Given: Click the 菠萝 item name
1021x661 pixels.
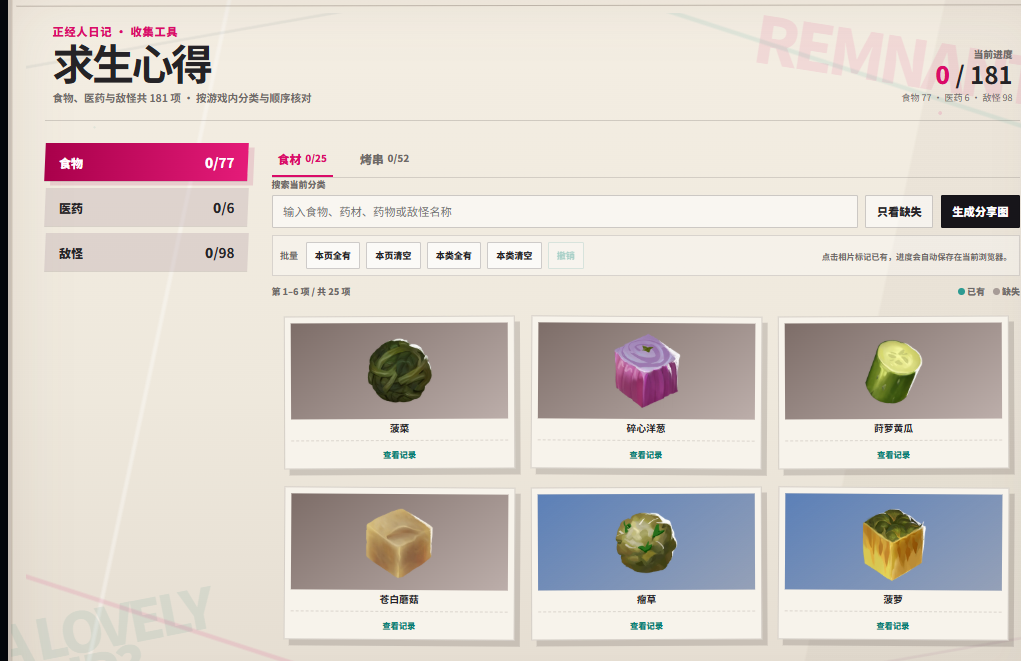Looking at the screenshot, I should [893, 600].
